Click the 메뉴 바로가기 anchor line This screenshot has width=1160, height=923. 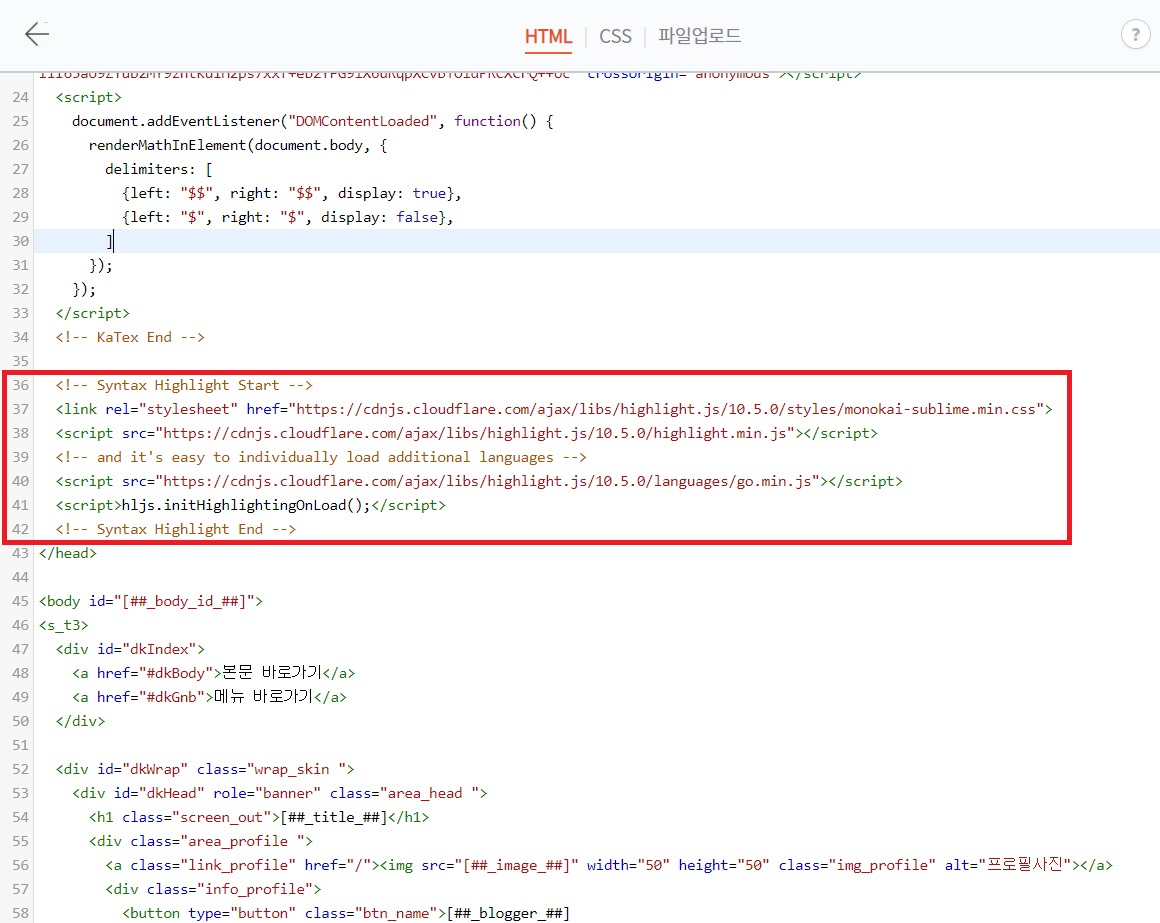pyautogui.click(x=209, y=697)
